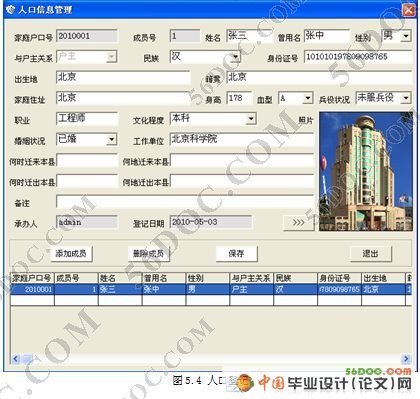Screen dimensions: 420x399
Task: Click the 曾用名 field containing 张中
Action: [x=327, y=36]
